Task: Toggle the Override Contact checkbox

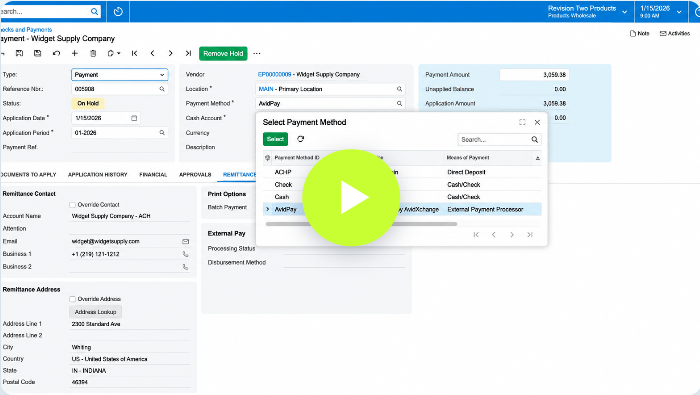Action: pyautogui.click(x=72, y=205)
